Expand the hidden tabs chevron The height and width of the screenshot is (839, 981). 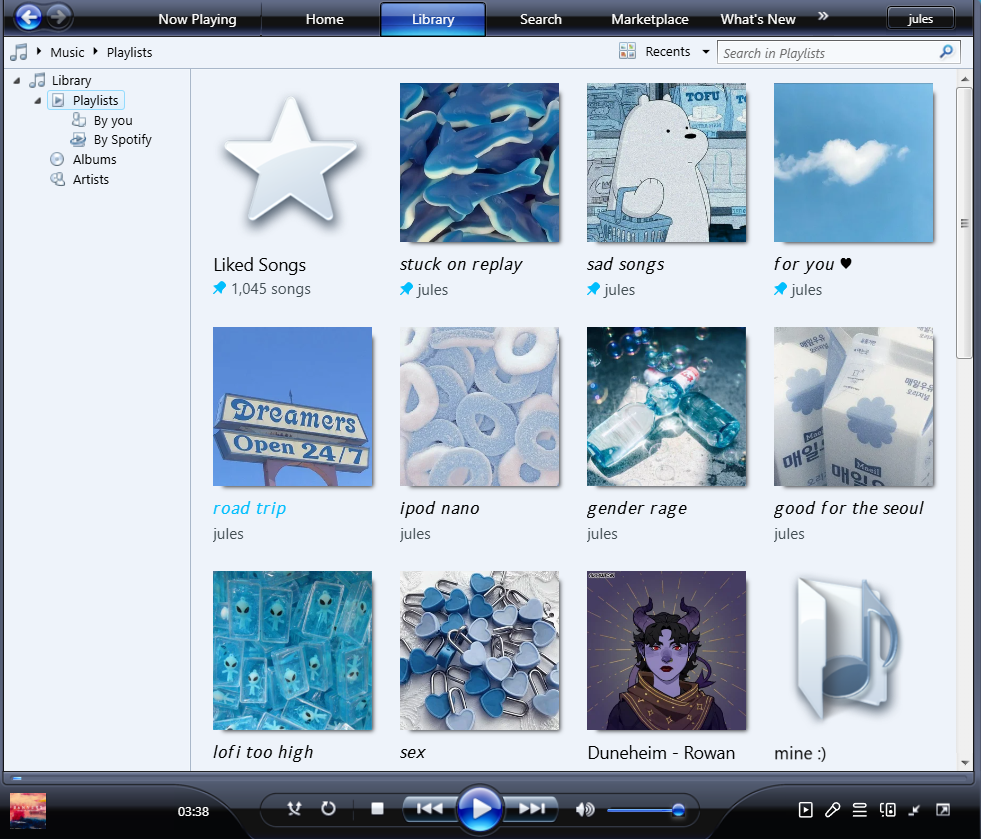coord(823,16)
